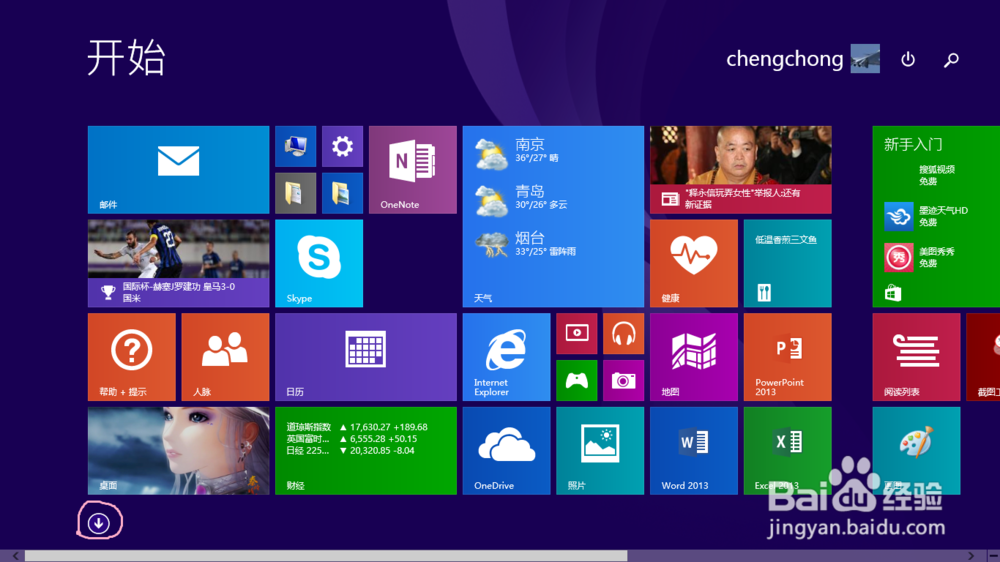Select the 墨迹天气HD app entry
The image size is (1000, 562).
pyautogui.click(x=927, y=216)
